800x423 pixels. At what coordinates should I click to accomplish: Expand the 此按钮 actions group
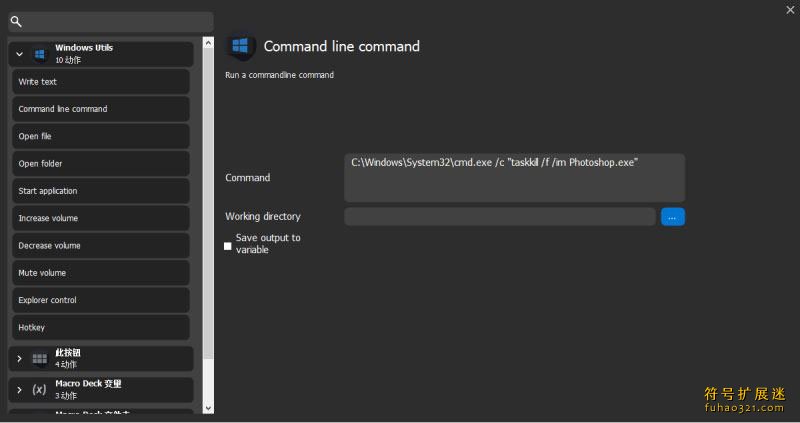click(19, 359)
